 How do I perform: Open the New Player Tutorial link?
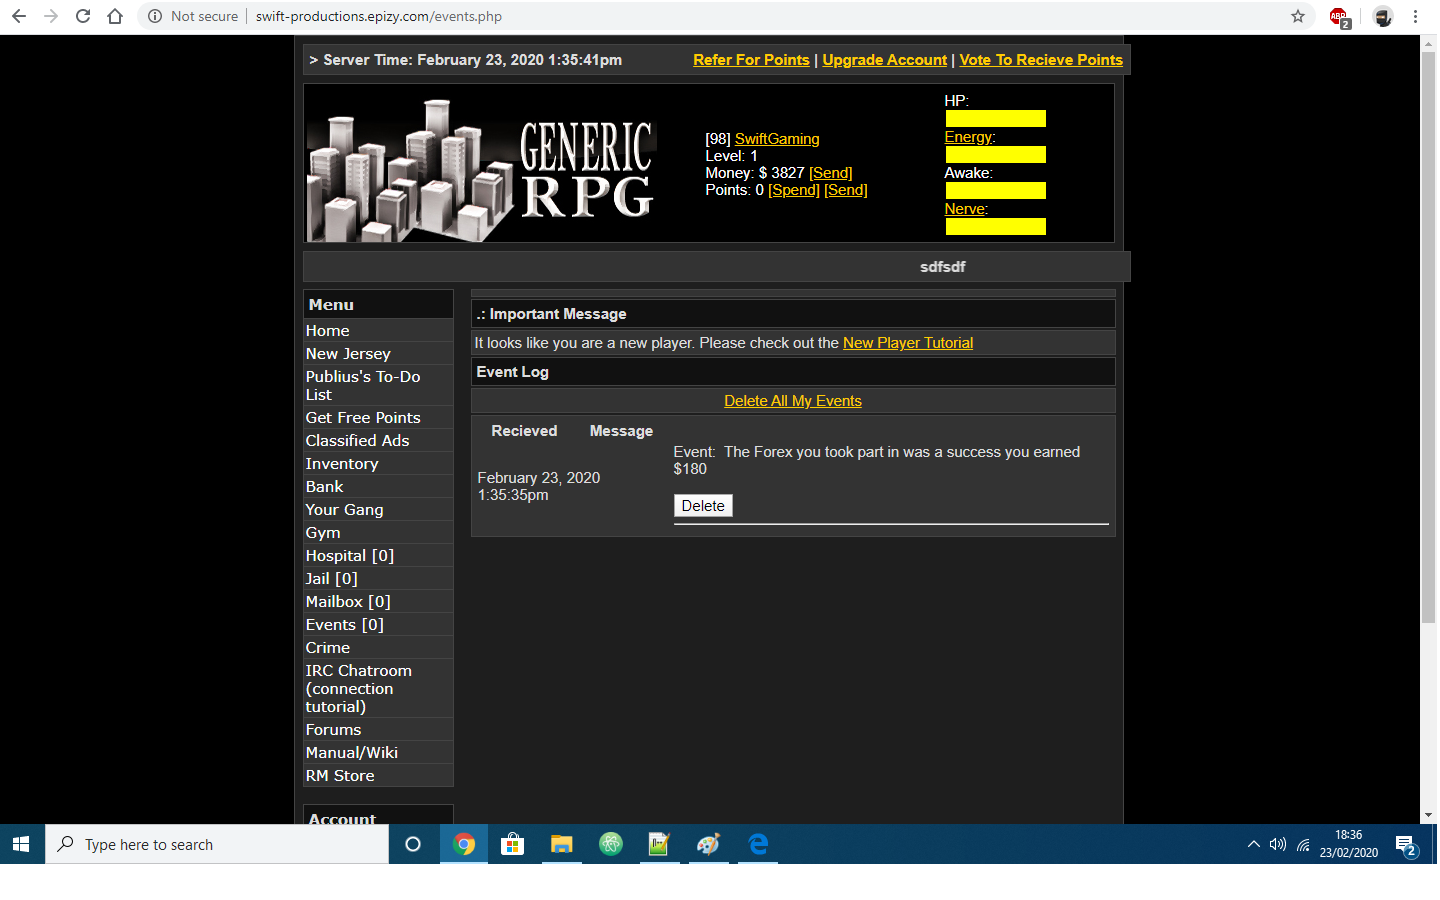coord(907,343)
